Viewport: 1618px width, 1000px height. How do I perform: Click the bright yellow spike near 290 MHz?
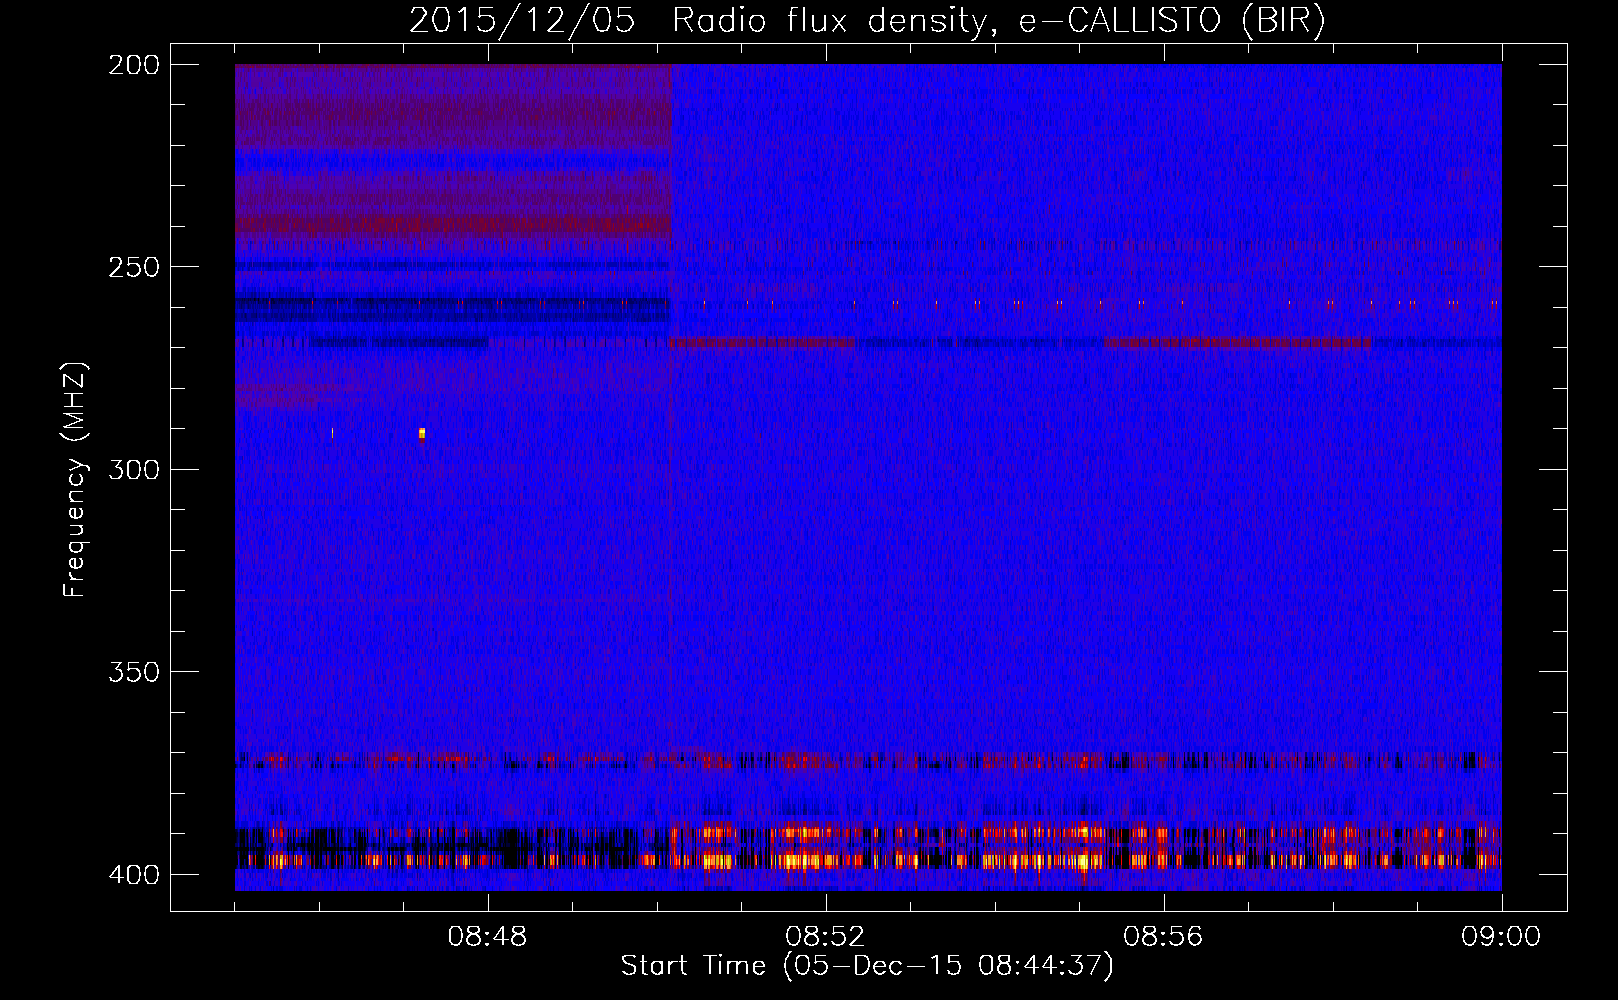[x=422, y=433]
